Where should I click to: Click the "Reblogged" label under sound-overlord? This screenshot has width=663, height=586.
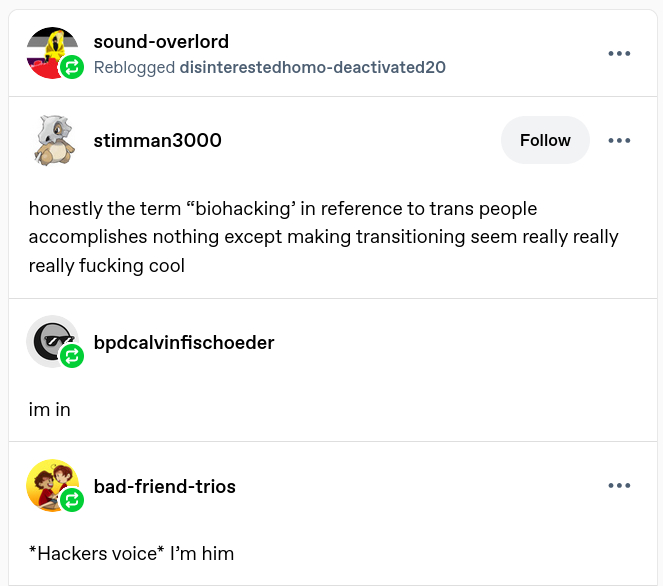tap(134, 67)
